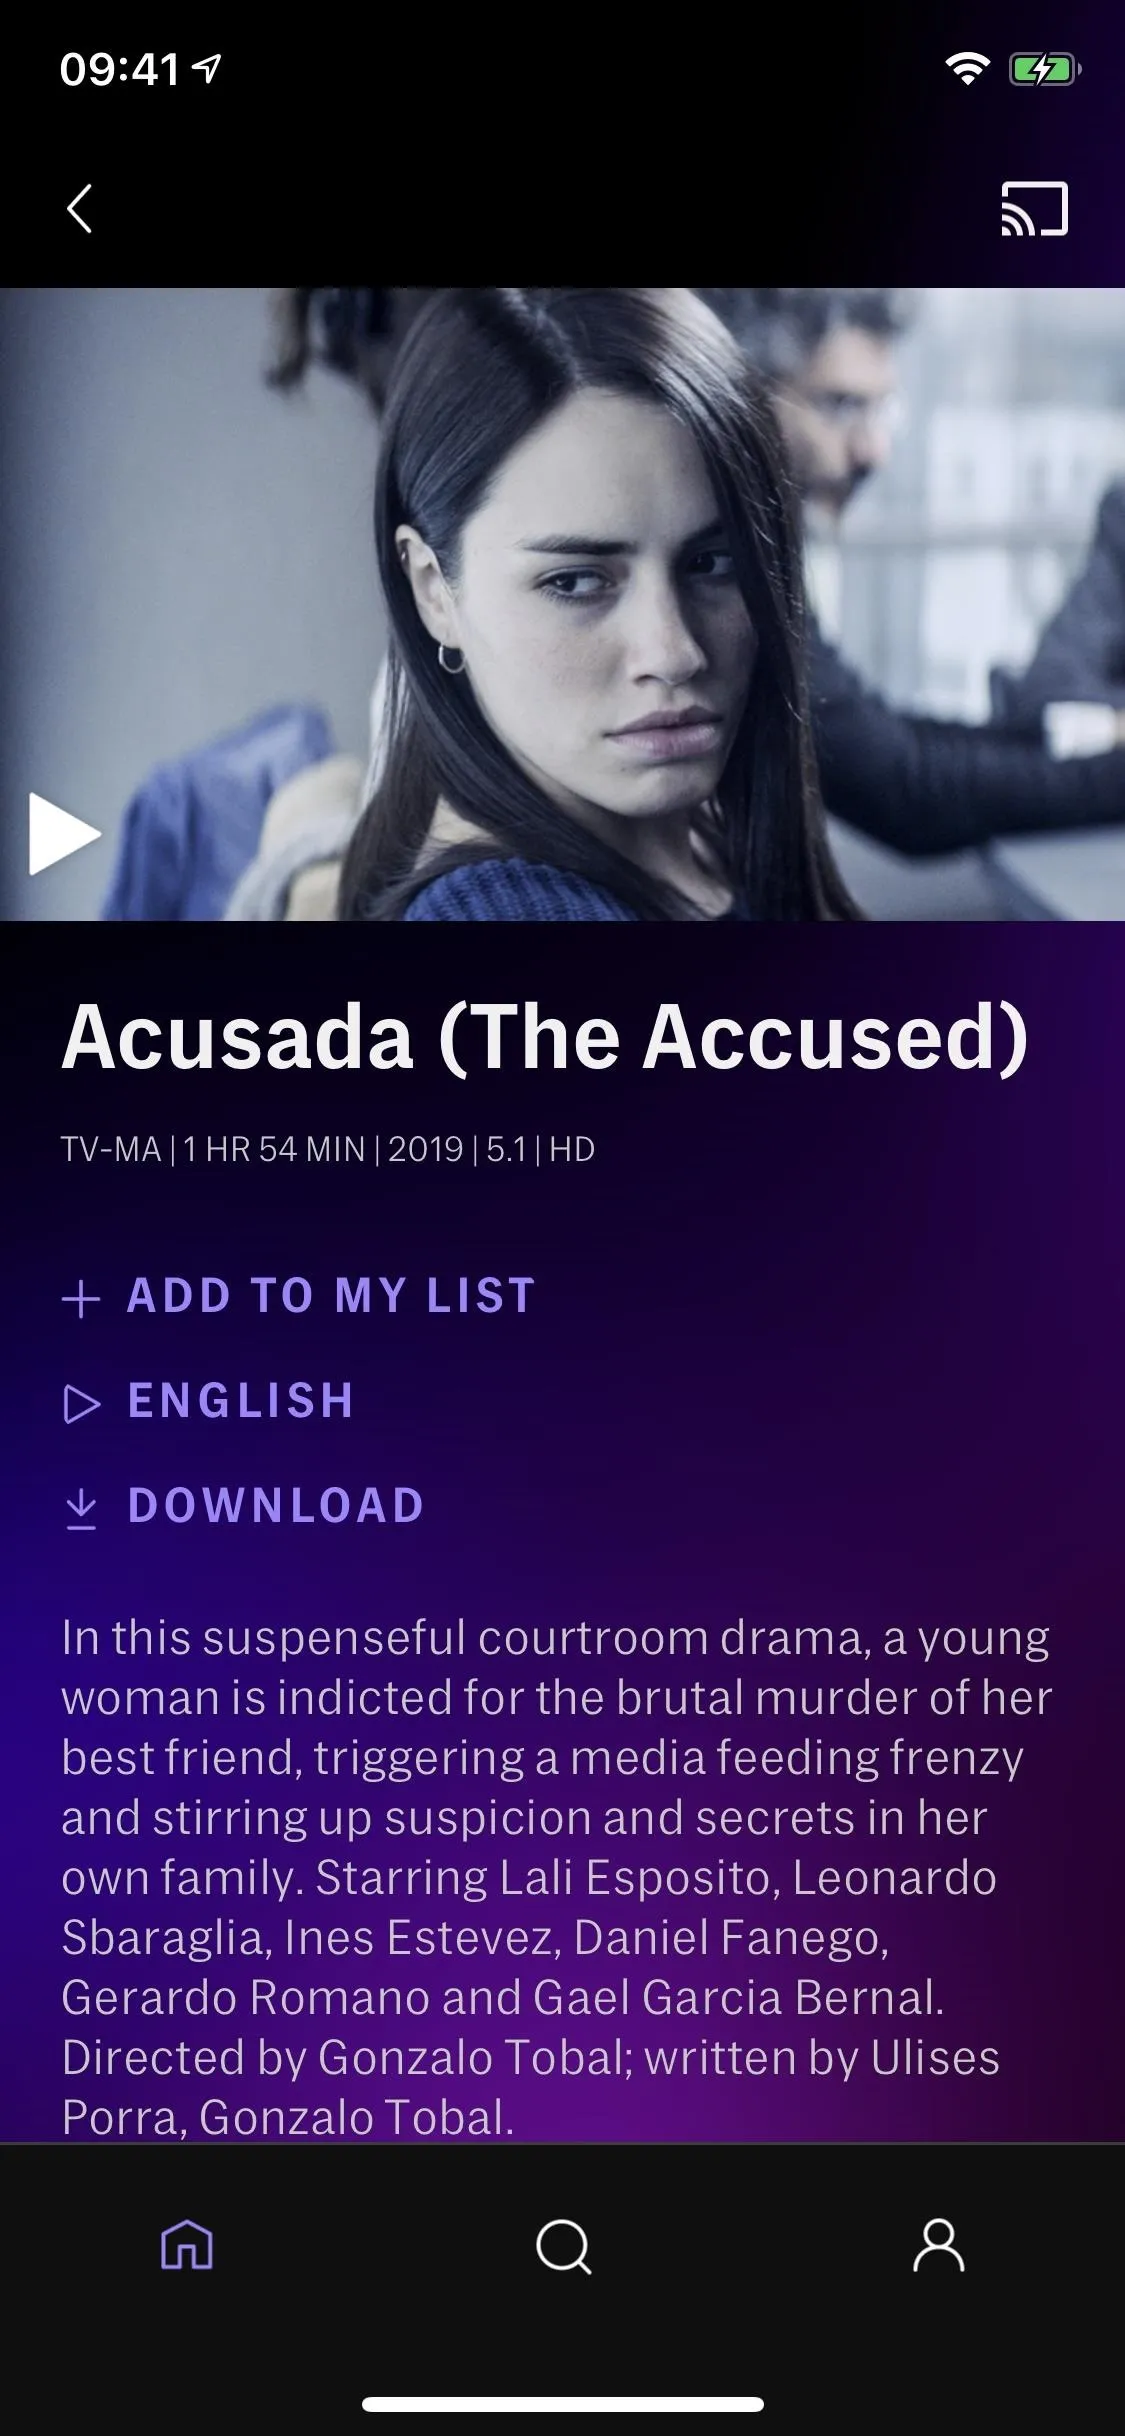Tap the outlined play icon beside English
Viewport: 1125px width, 2436px height.
pos(82,1404)
